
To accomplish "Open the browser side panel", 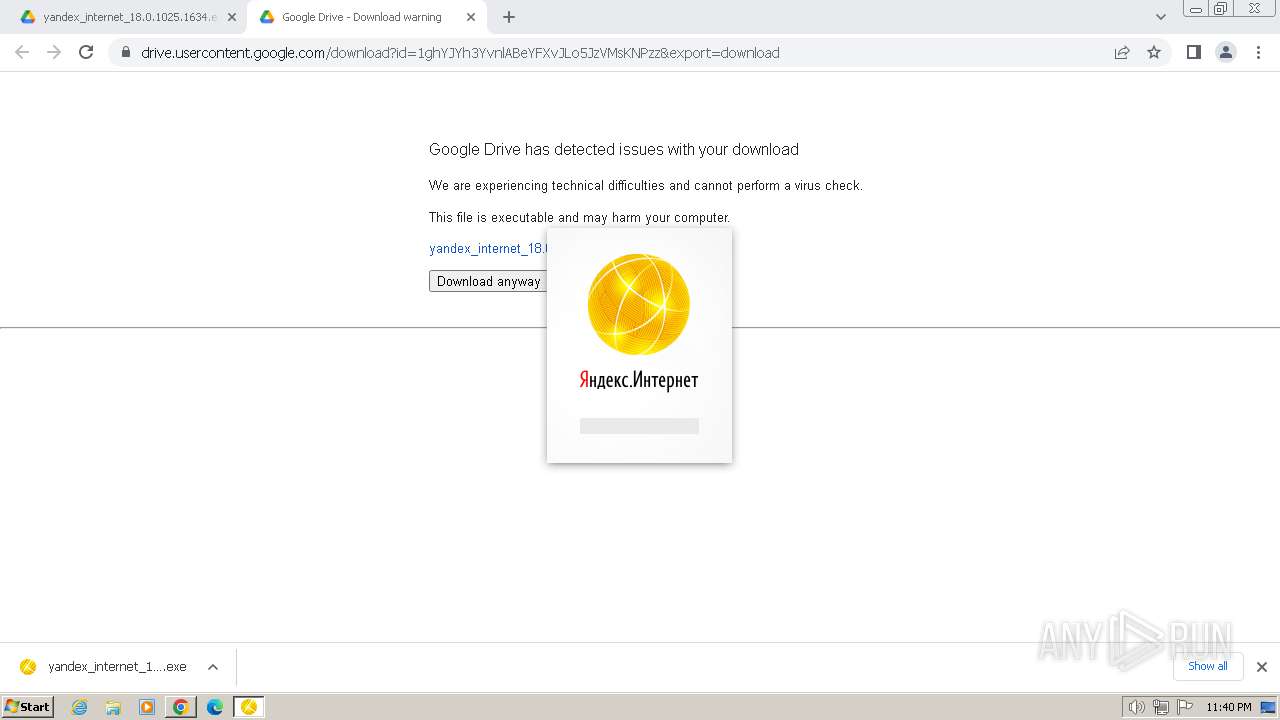I will pyautogui.click(x=1194, y=53).
